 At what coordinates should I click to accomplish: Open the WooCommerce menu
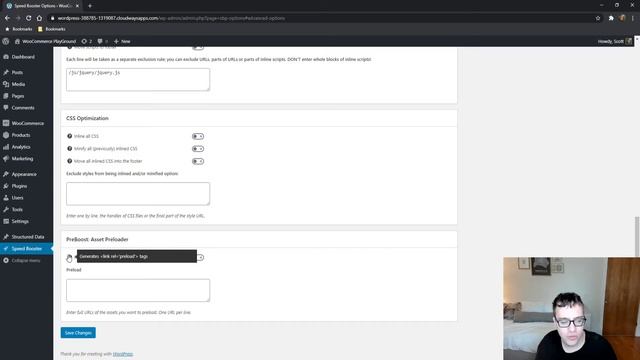(x=27, y=123)
